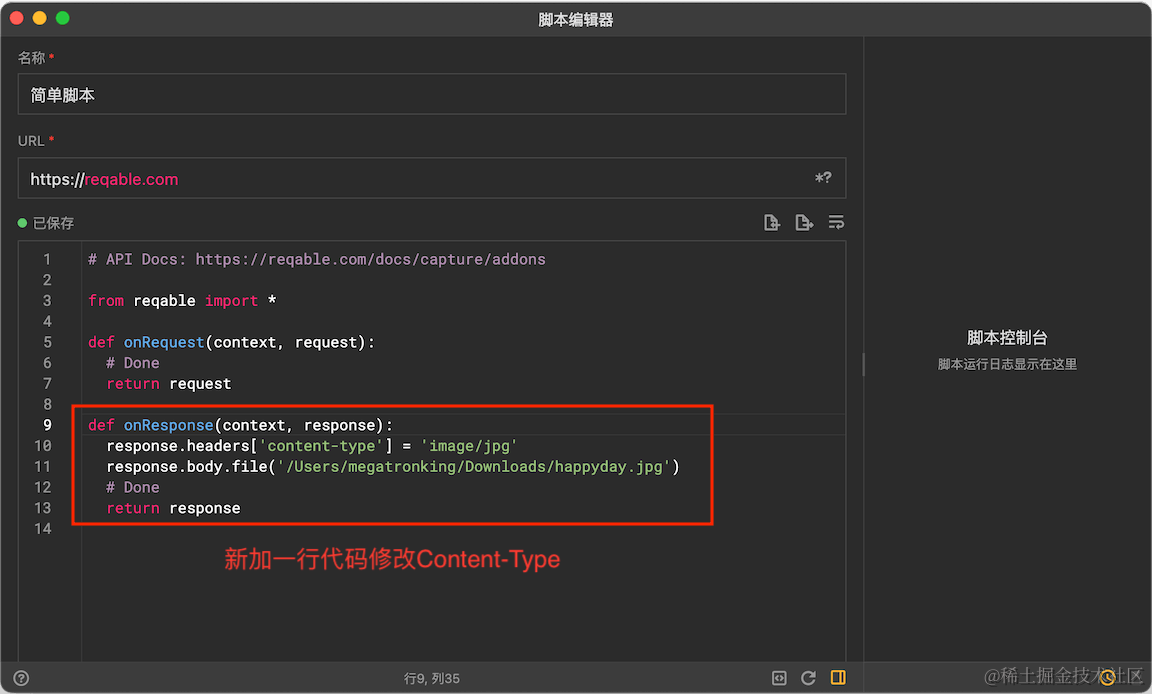
Task: Click the wildcard *? helper in URL field
Action: [x=823, y=178]
